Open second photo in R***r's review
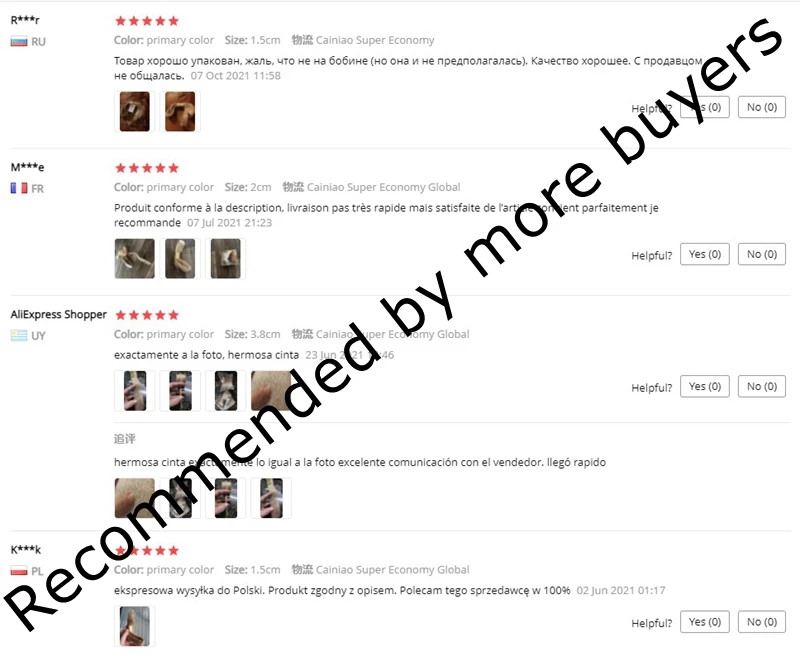 click(x=180, y=112)
